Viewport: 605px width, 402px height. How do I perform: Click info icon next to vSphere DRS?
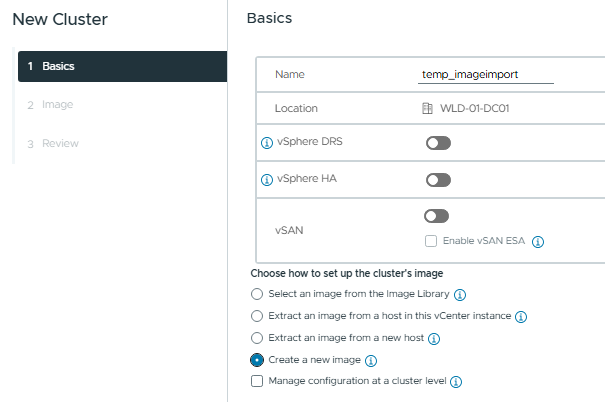coord(266,144)
